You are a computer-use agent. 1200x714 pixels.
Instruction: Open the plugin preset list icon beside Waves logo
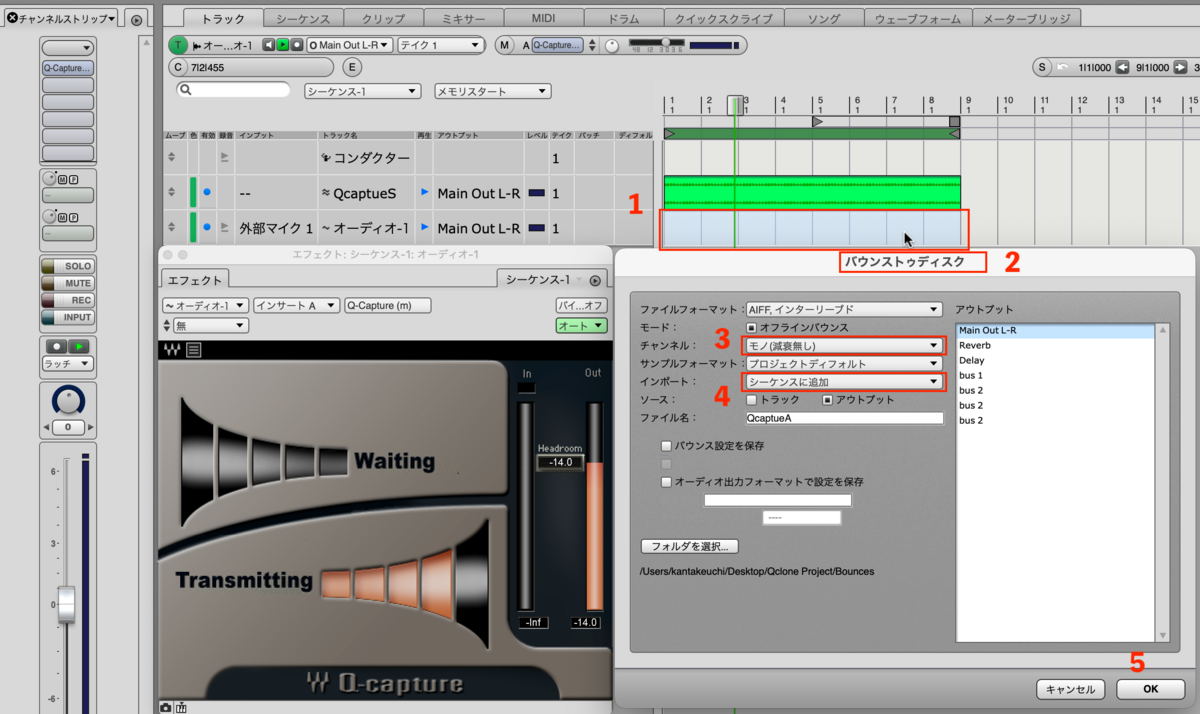point(194,350)
